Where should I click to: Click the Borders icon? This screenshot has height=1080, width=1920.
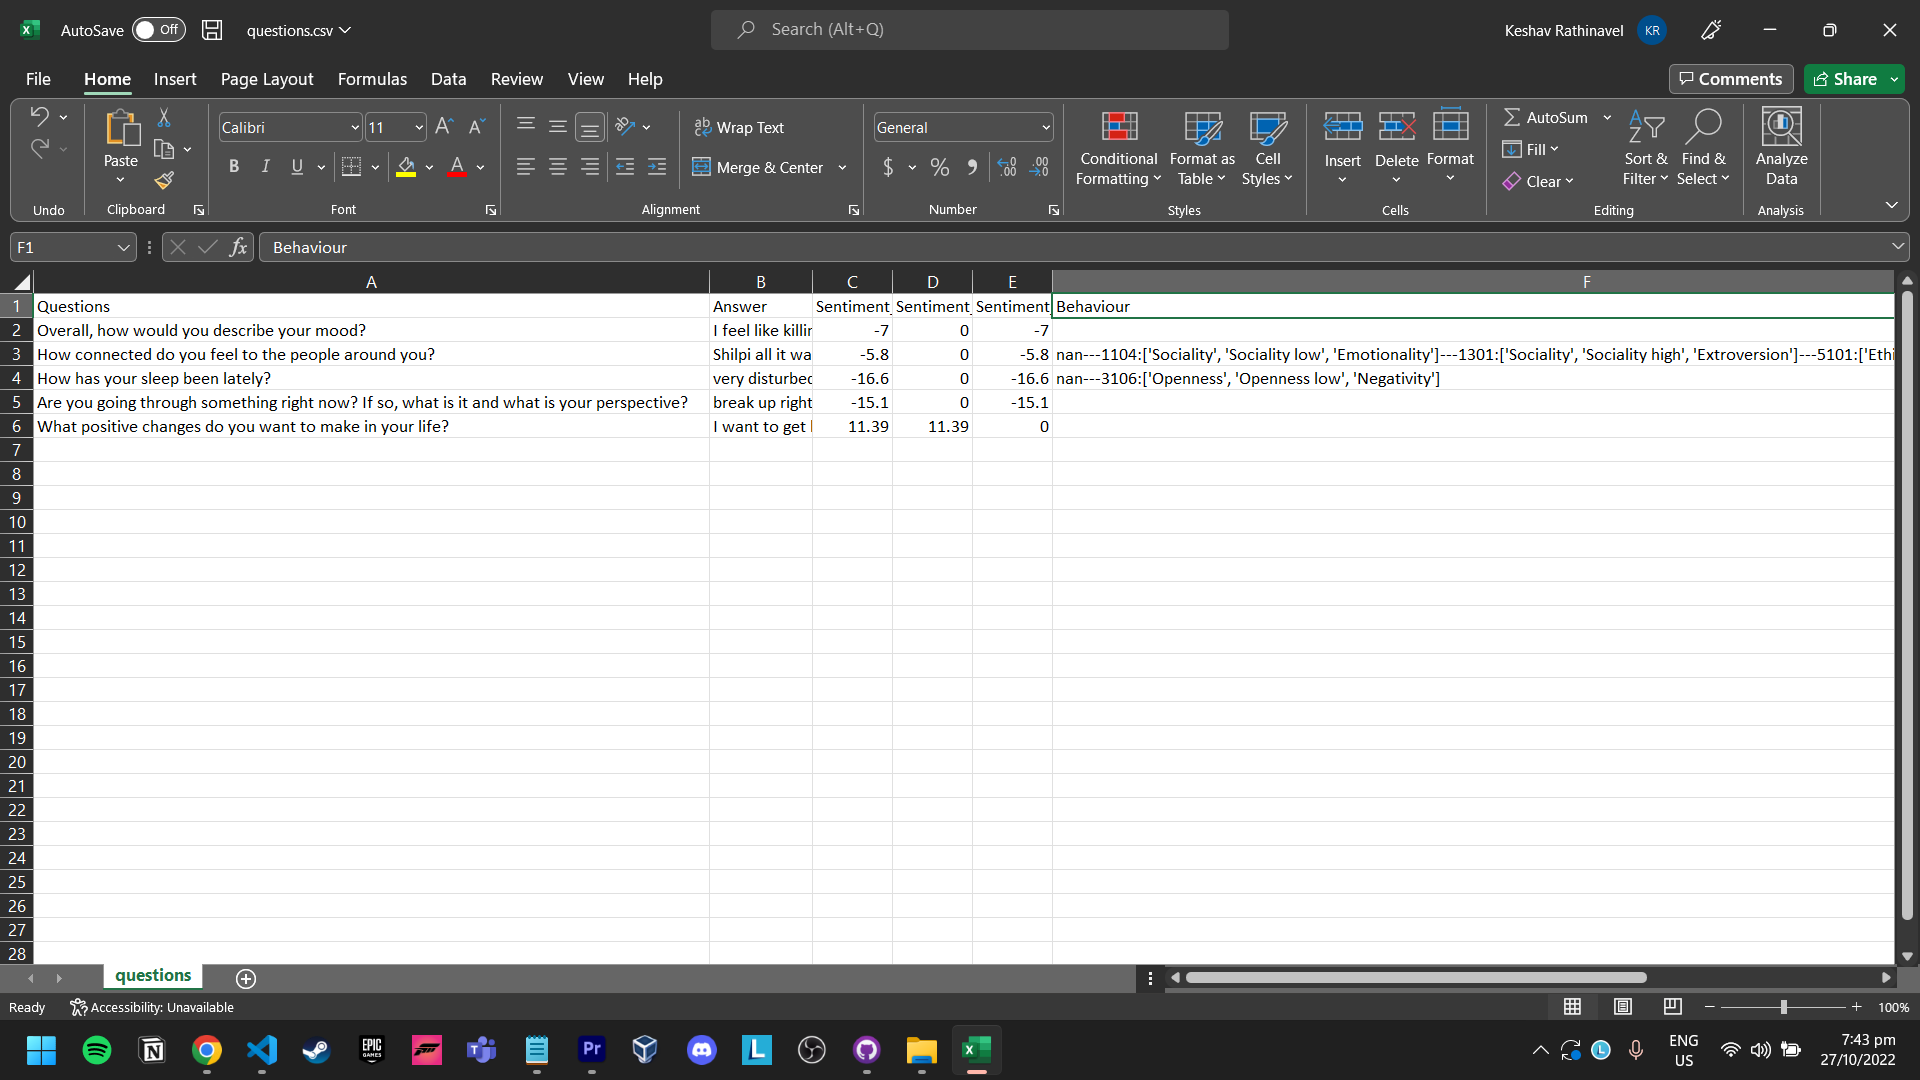pyautogui.click(x=351, y=167)
